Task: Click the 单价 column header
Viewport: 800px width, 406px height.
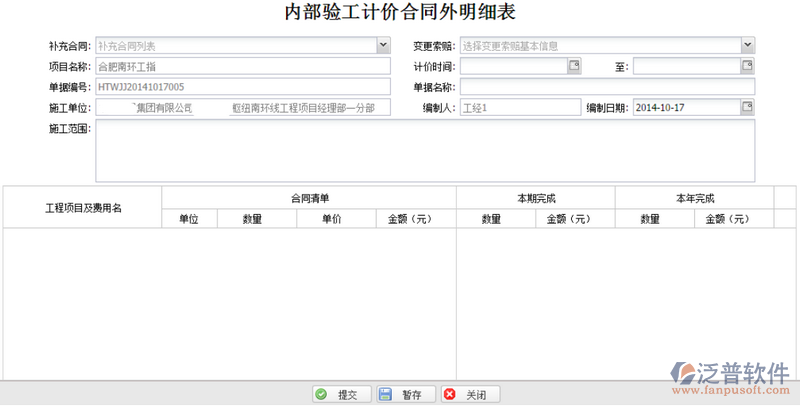Action: [x=335, y=219]
